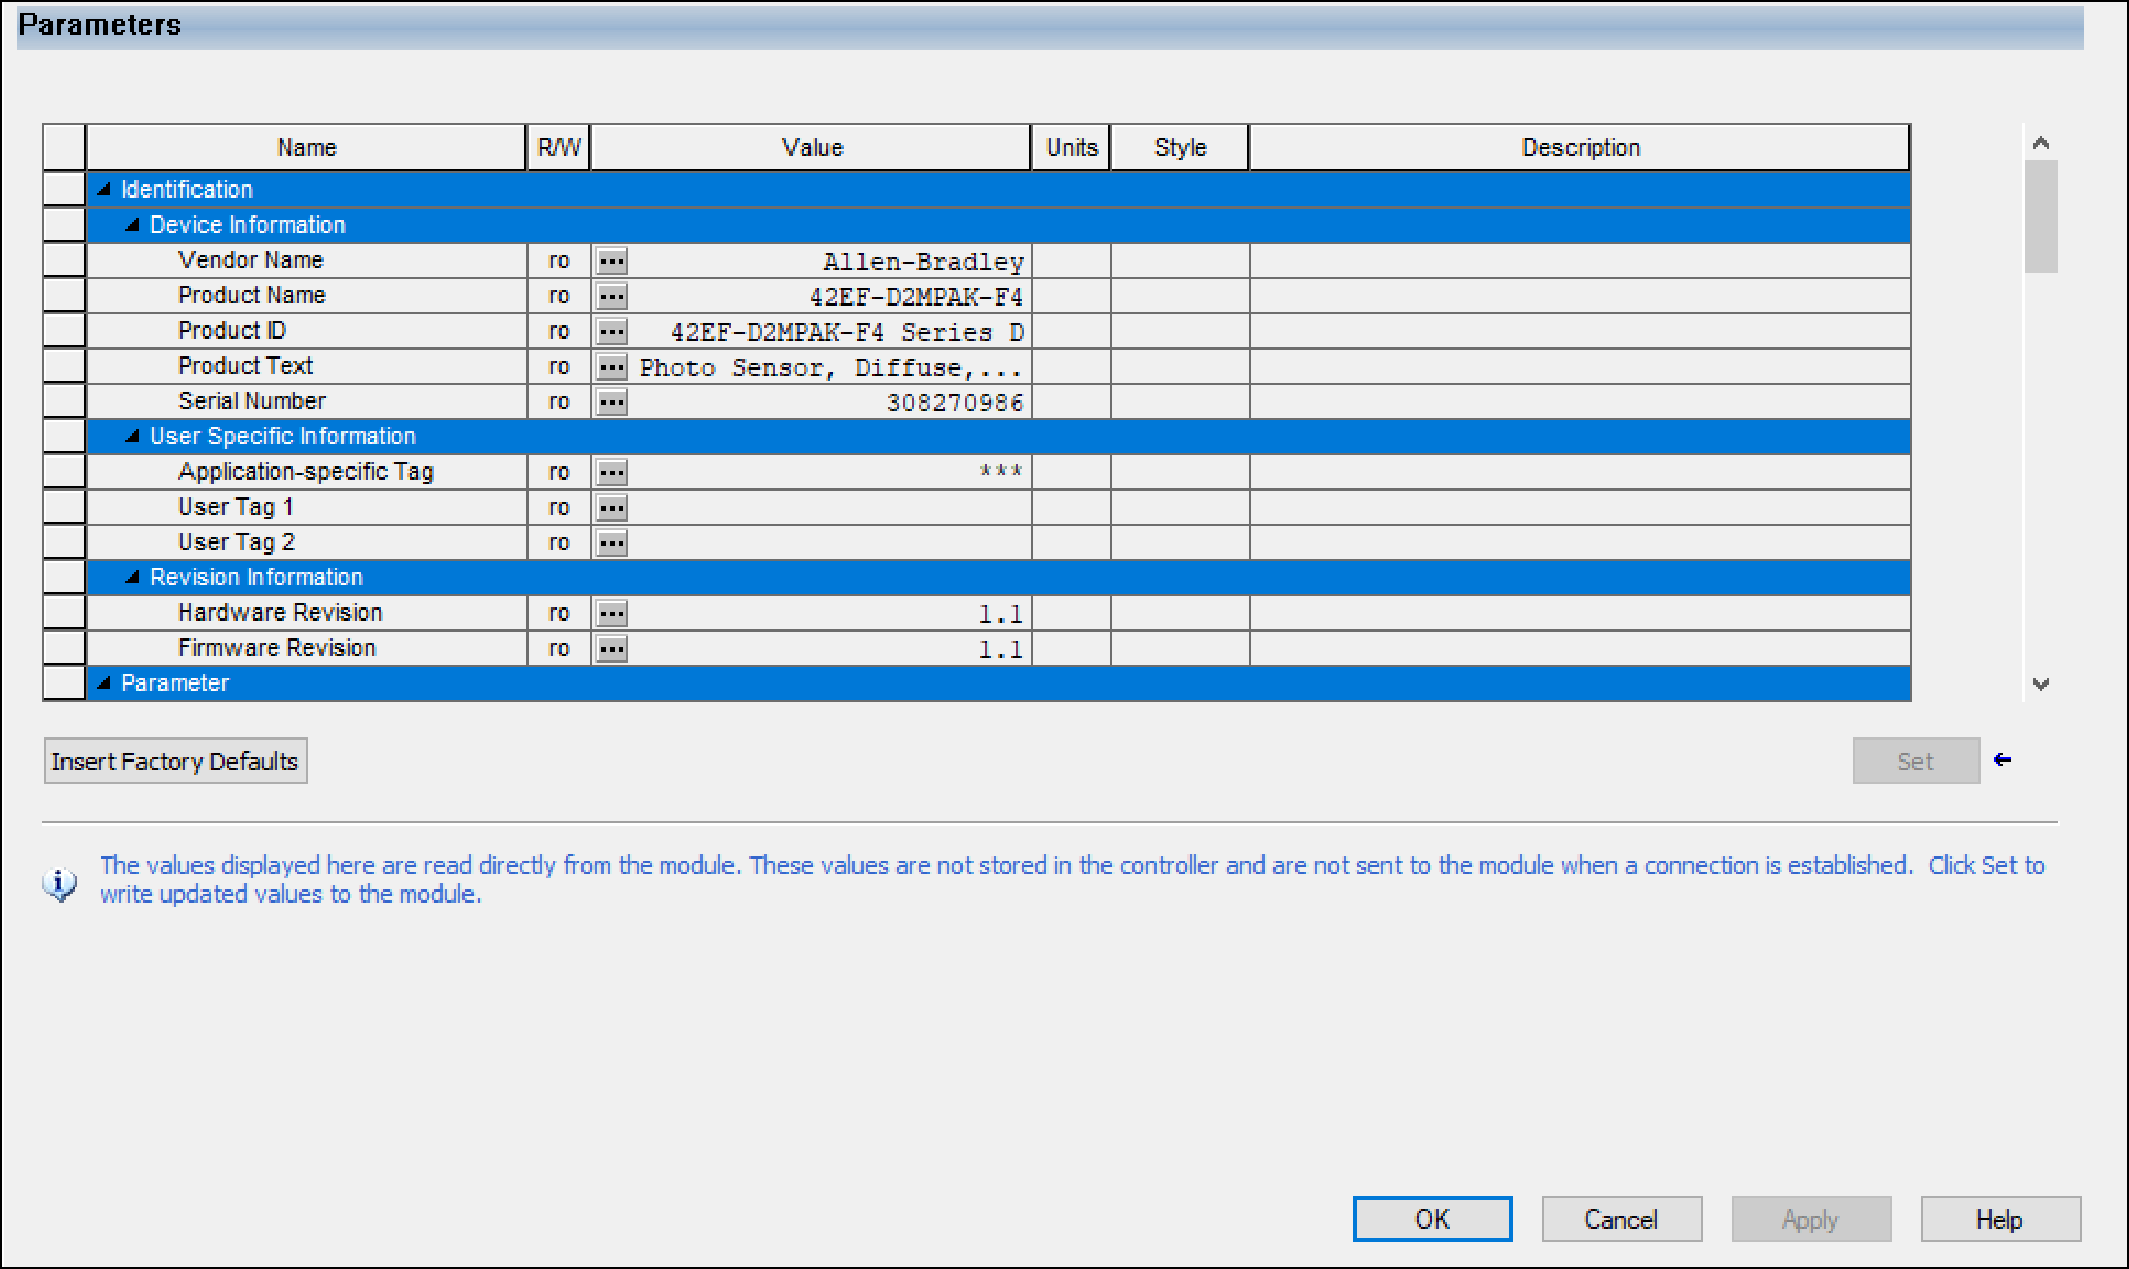Open ellipsis button for Product Name
2129x1269 pixels.
(x=612, y=297)
